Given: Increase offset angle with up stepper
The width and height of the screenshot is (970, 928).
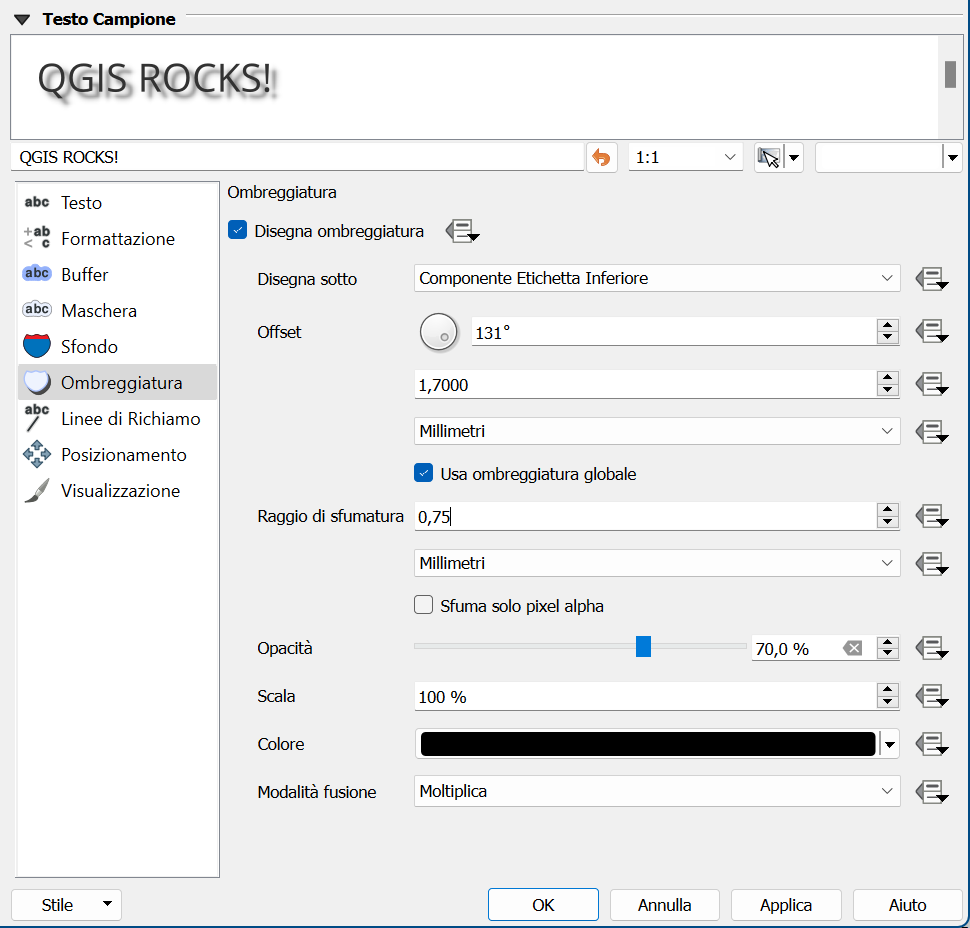Looking at the screenshot, I should (x=888, y=325).
